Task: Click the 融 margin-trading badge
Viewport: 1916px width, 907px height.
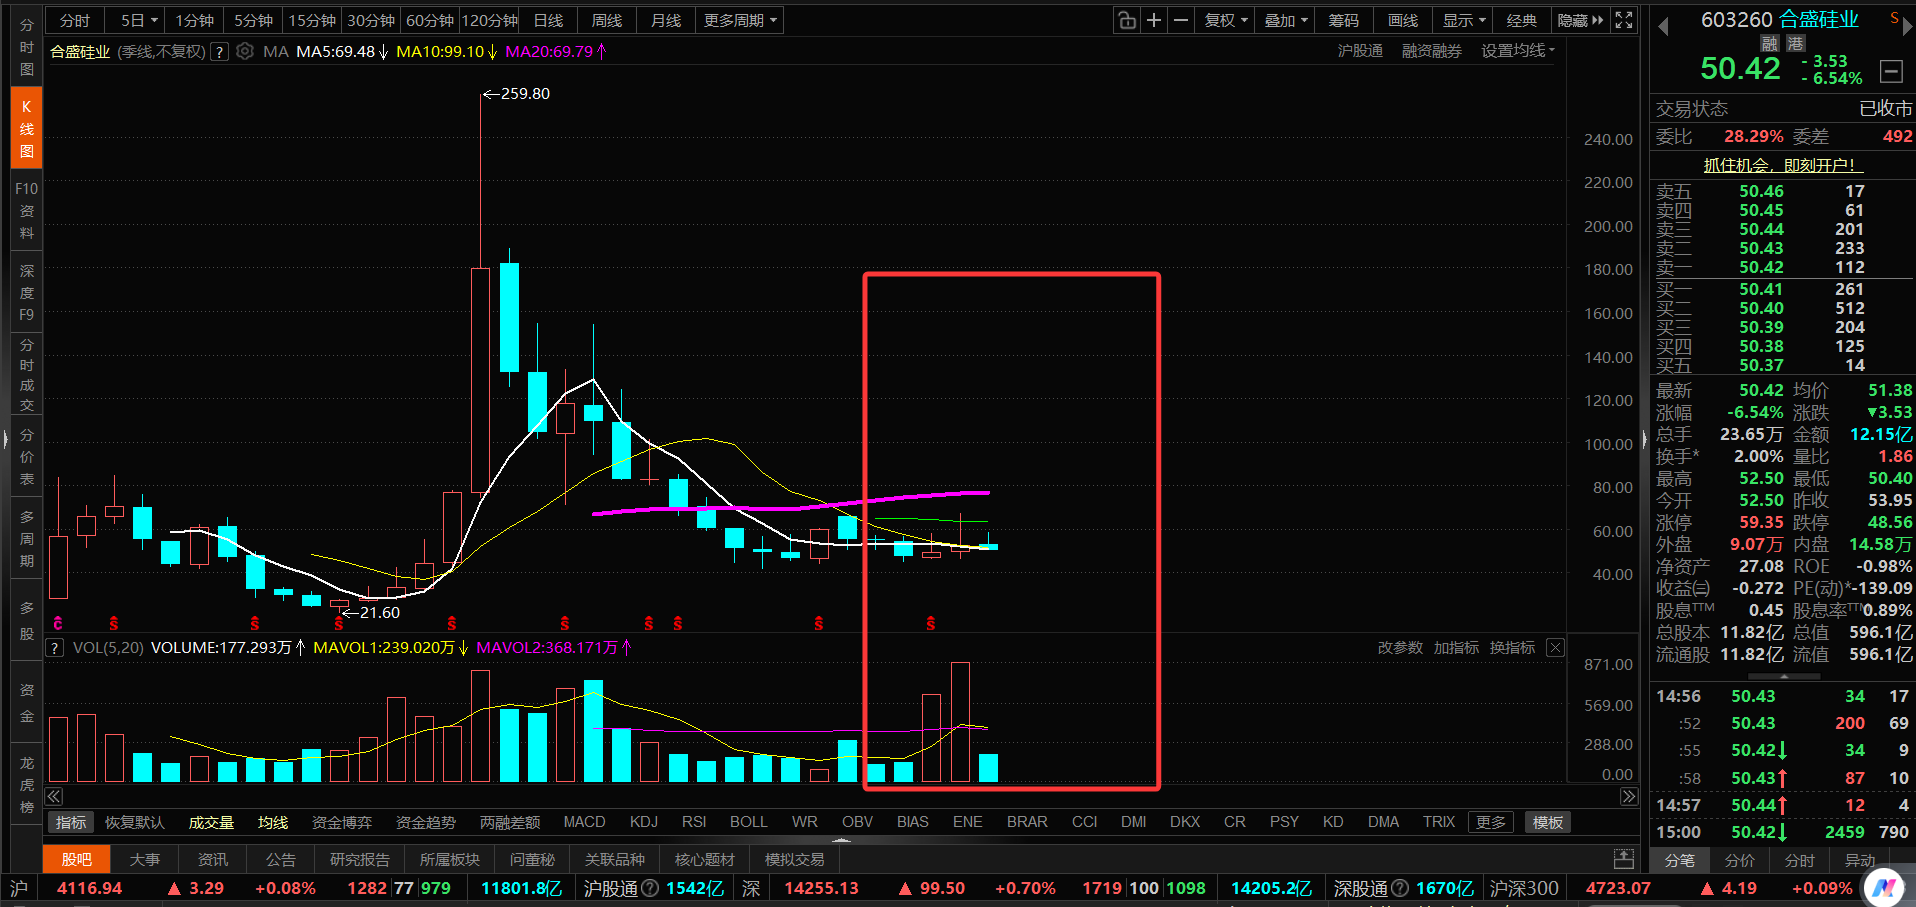Action: pyautogui.click(x=1770, y=43)
